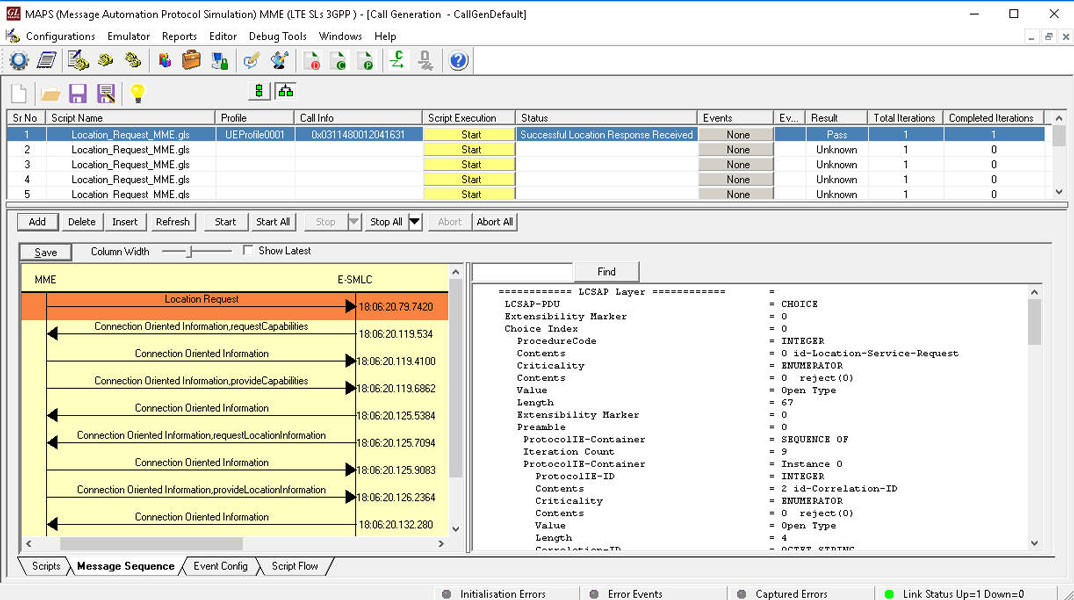Click the yellow Start cell in script row 2
The image size is (1074, 600).
[x=469, y=149]
